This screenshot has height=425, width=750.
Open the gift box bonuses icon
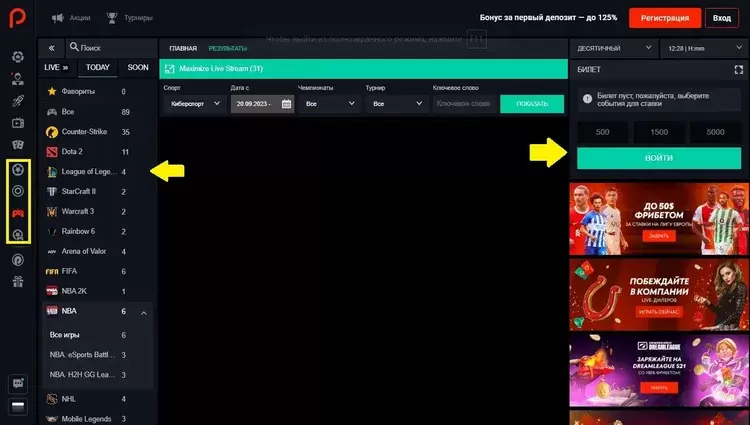pos(18,282)
